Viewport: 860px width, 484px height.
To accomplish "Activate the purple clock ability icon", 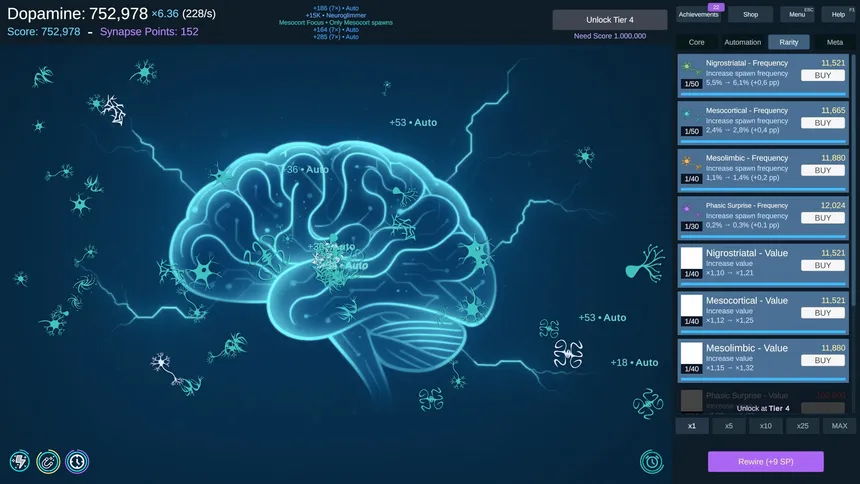I will click(x=77, y=461).
